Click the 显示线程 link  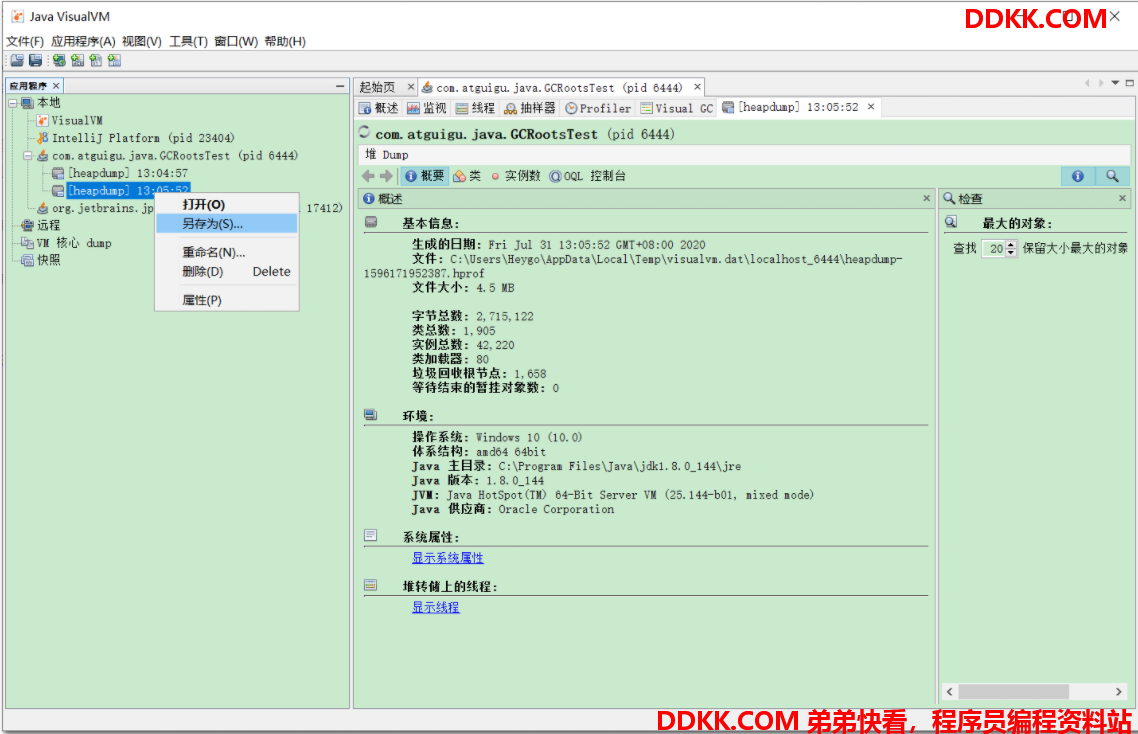(x=435, y=607)
